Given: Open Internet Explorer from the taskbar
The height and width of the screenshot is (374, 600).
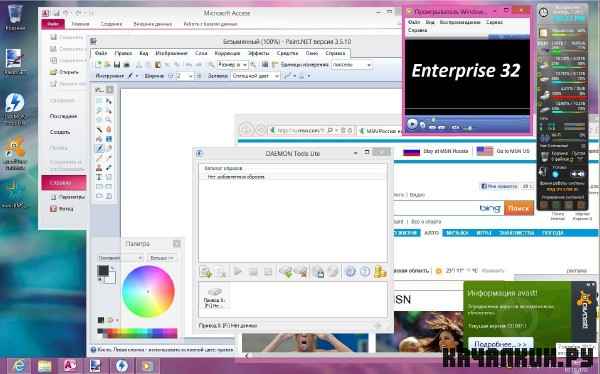Looking at the screenshot, I should point(18,366).
